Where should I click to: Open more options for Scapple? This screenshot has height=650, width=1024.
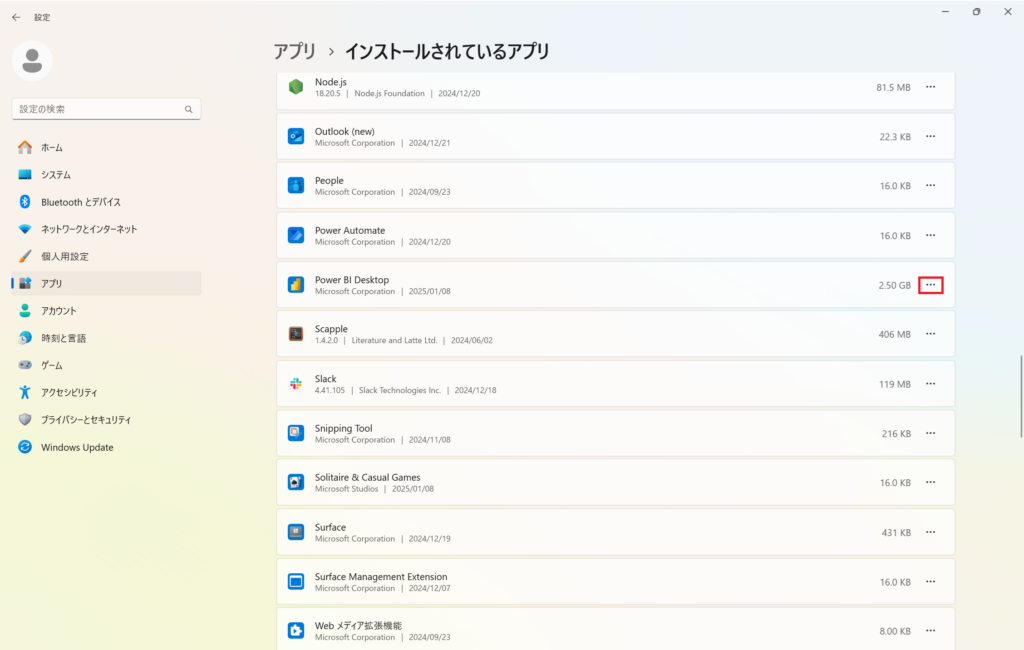pyautogui.click(x=931, y=334)
